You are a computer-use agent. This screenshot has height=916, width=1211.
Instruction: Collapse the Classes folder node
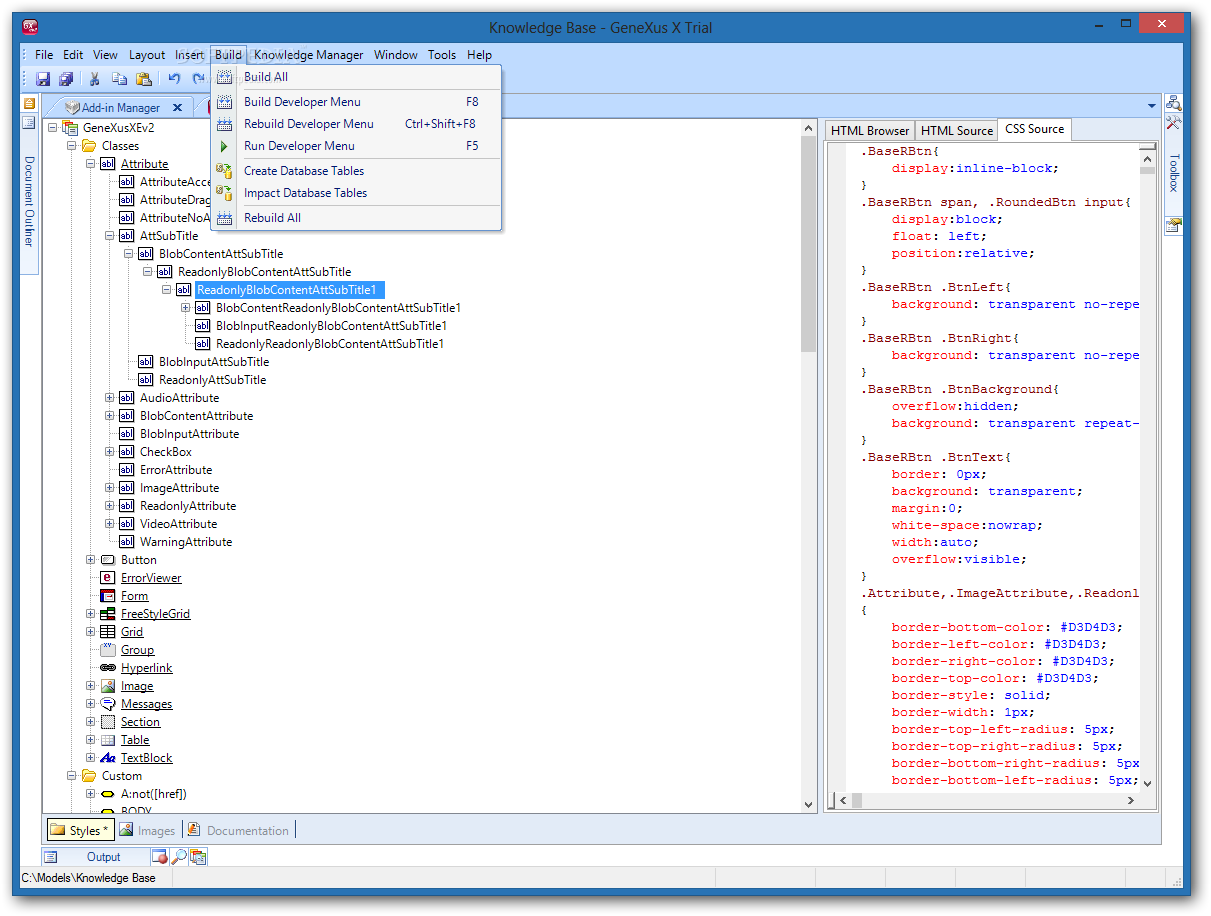[72, 146]
